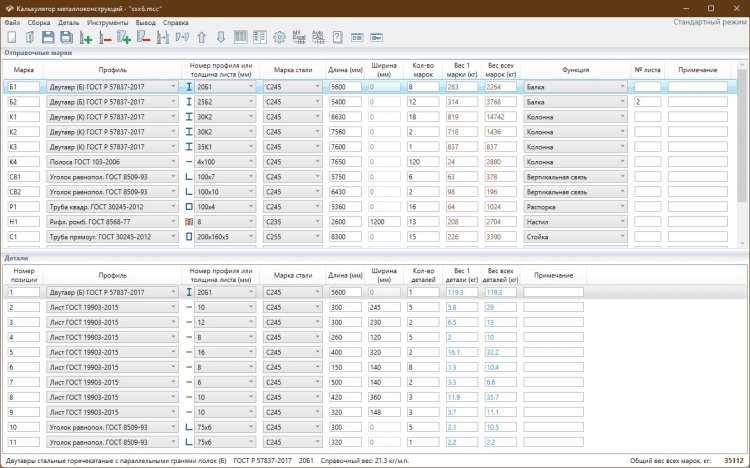The width and height of the screenshot is (750, 468).
Task: Open the Сборка menu
Action: click(x=39, y=20)
